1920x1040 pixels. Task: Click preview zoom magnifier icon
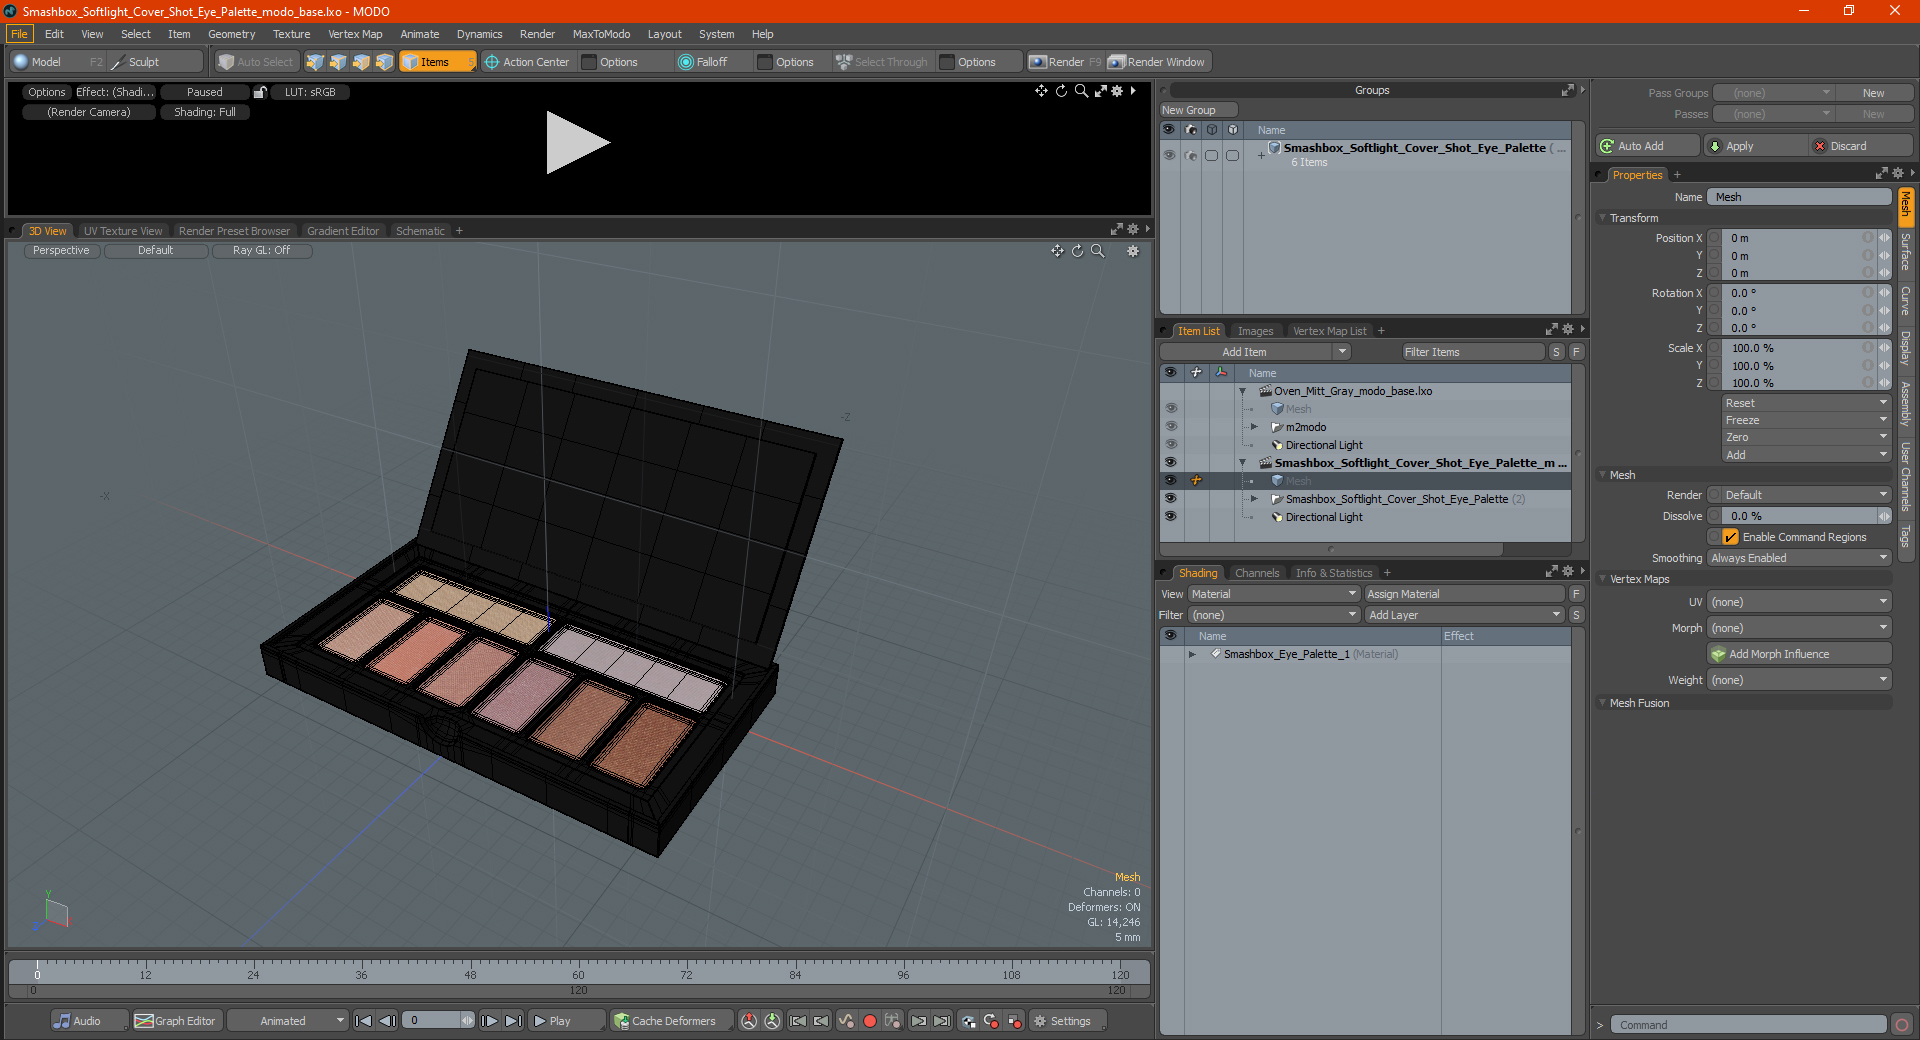coord(1081,91)
